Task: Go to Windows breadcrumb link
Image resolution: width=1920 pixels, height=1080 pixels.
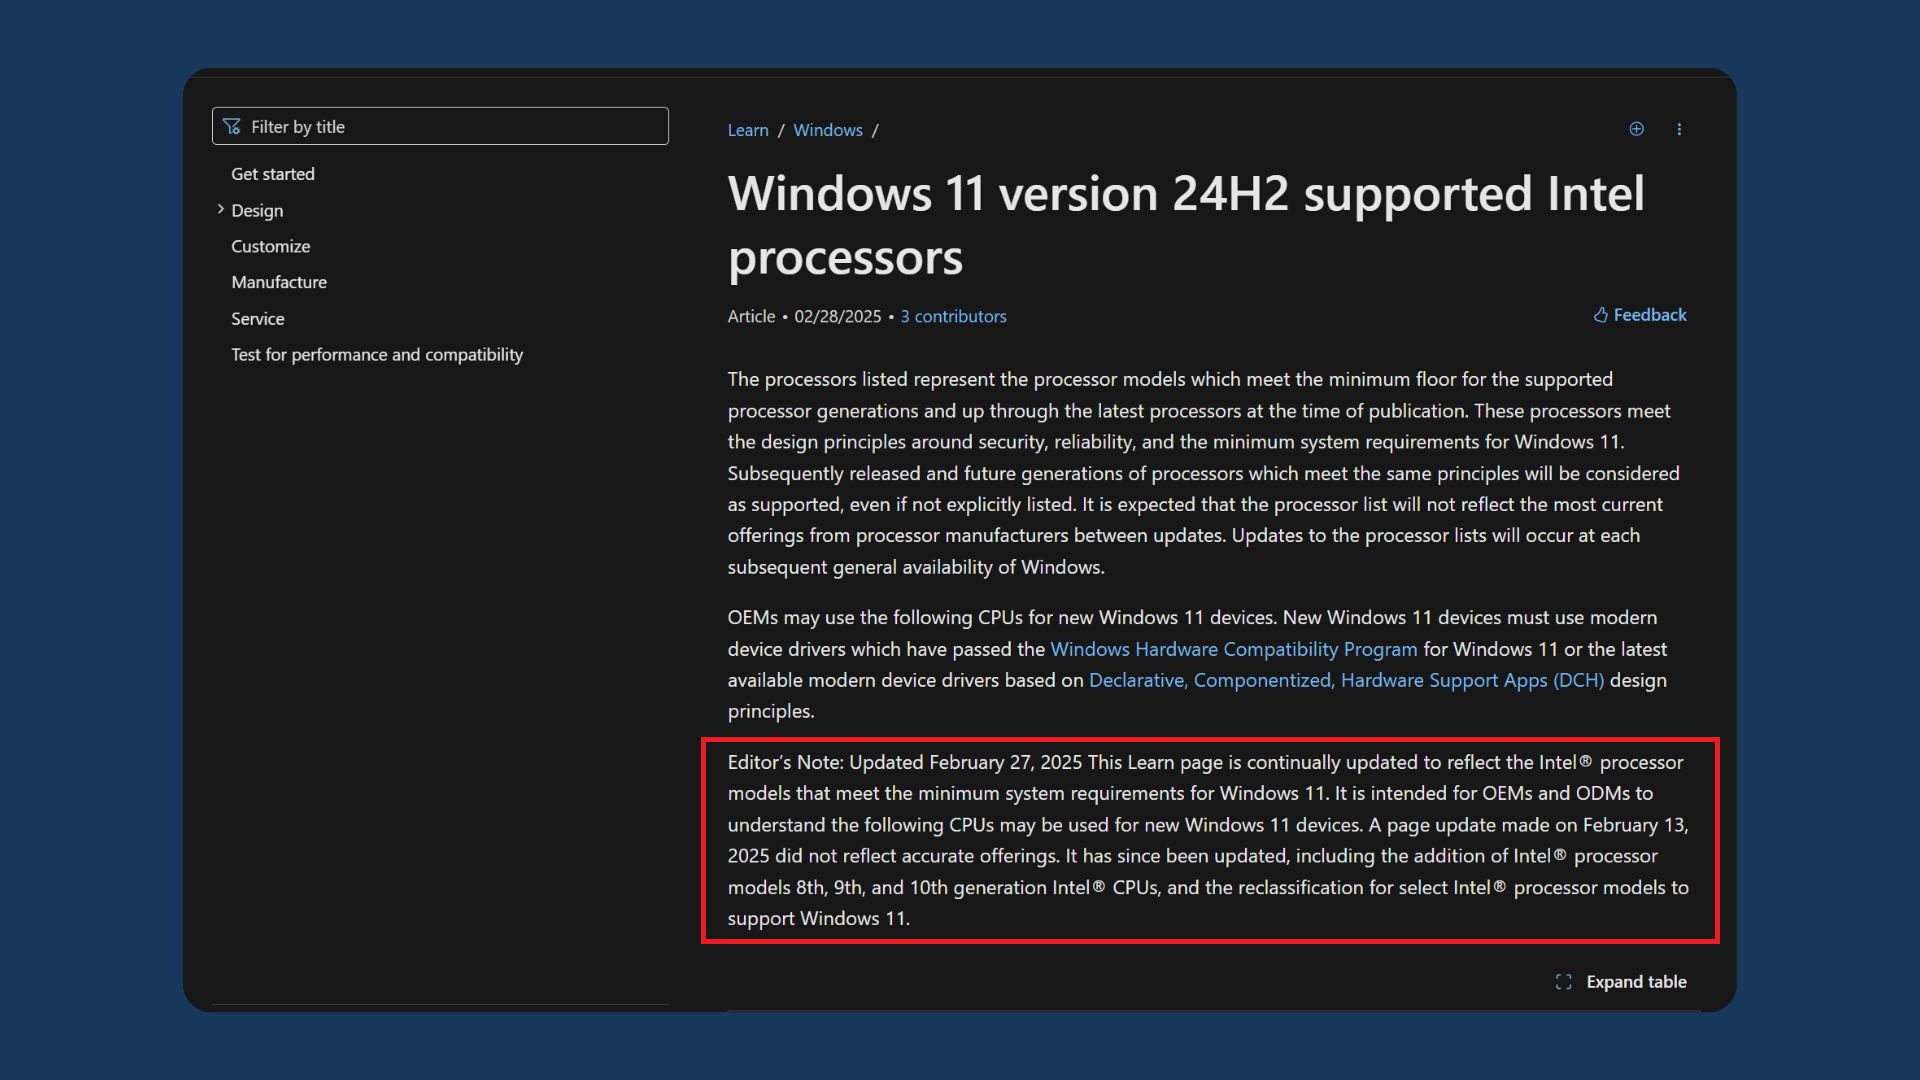Action: [828, 130]
